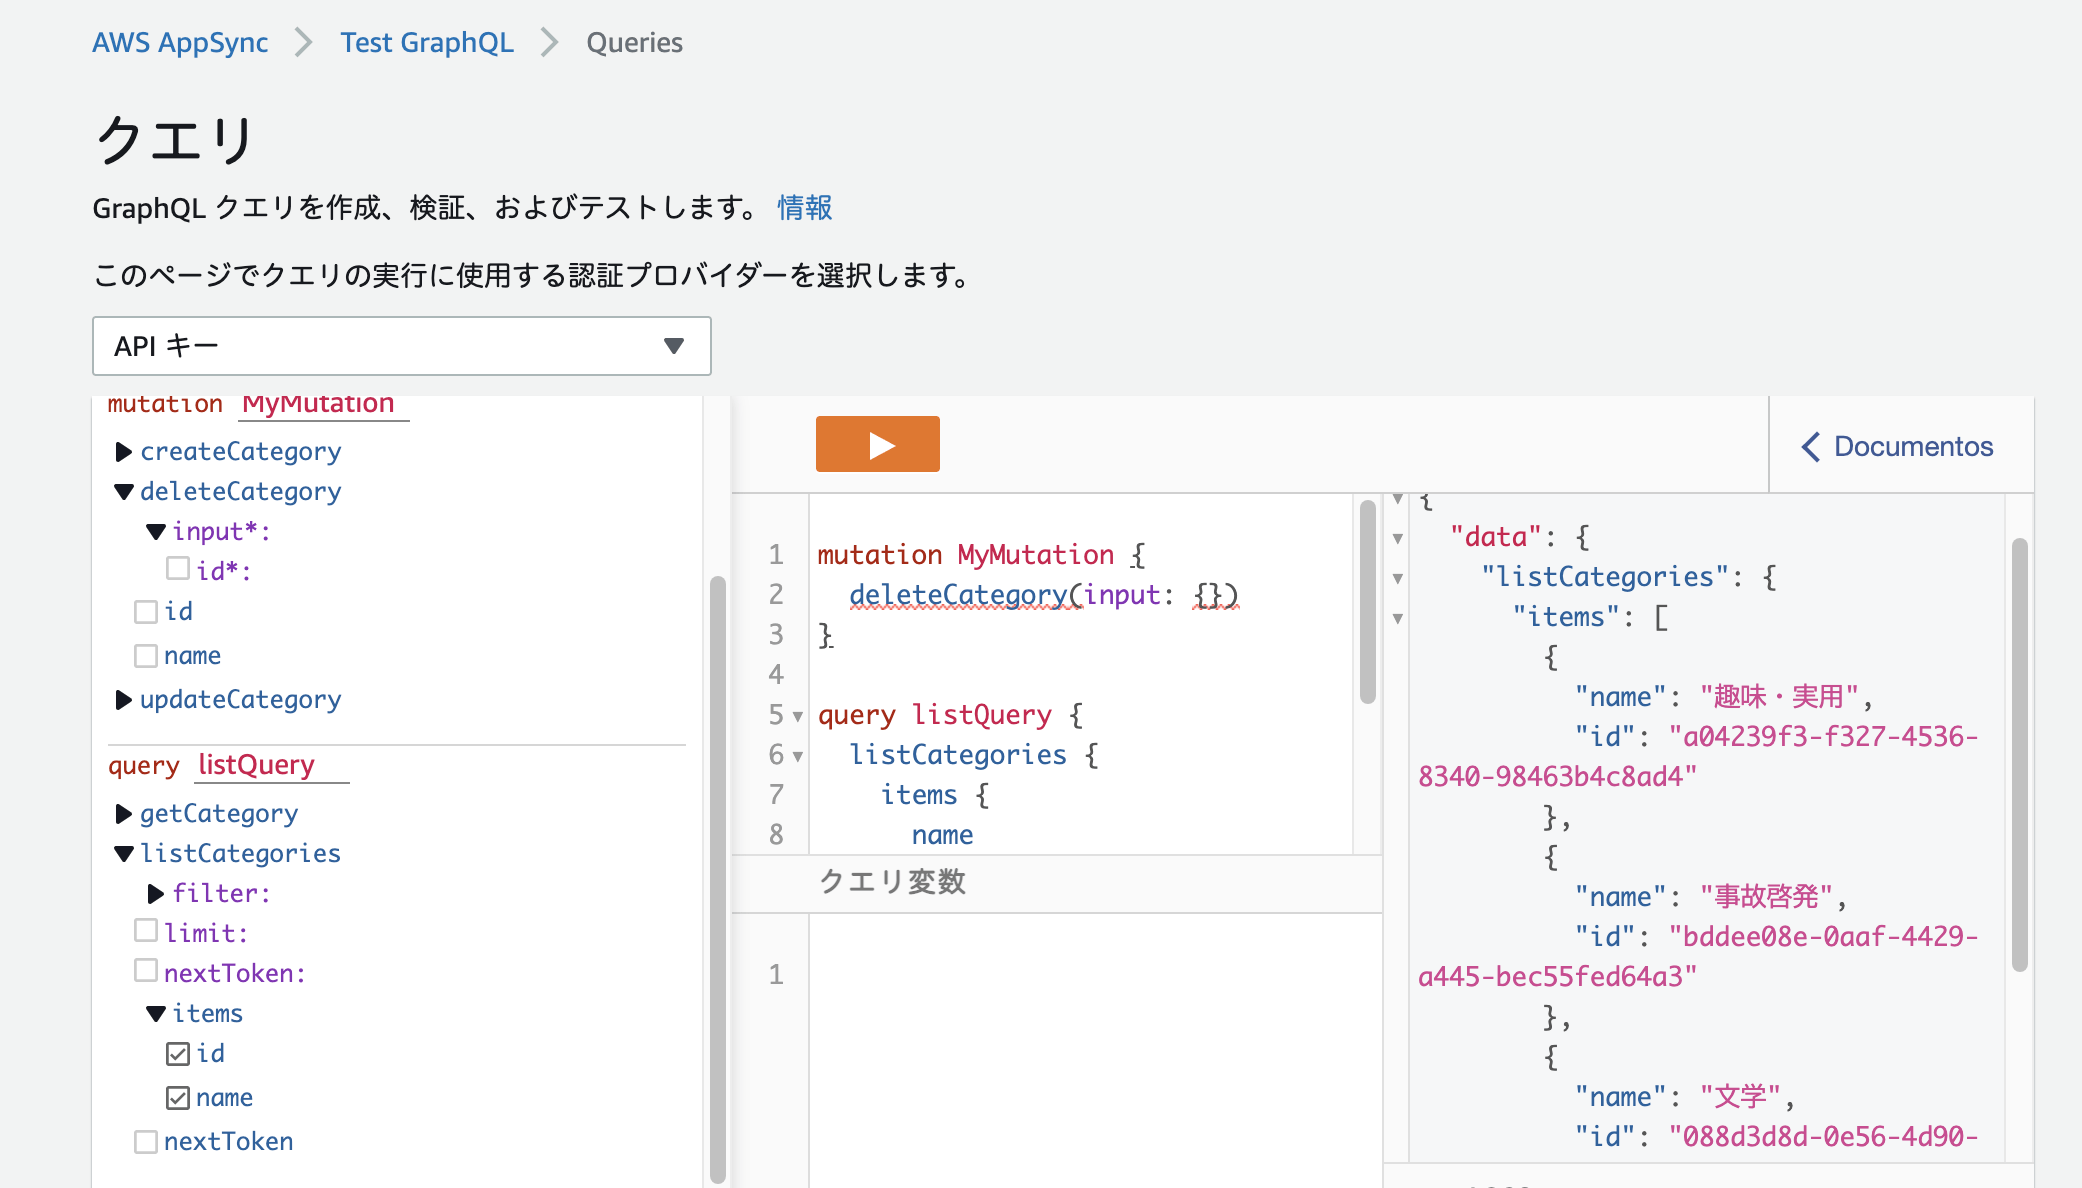Run the query with the orange play button
2082x1188 pixels.
877,444
